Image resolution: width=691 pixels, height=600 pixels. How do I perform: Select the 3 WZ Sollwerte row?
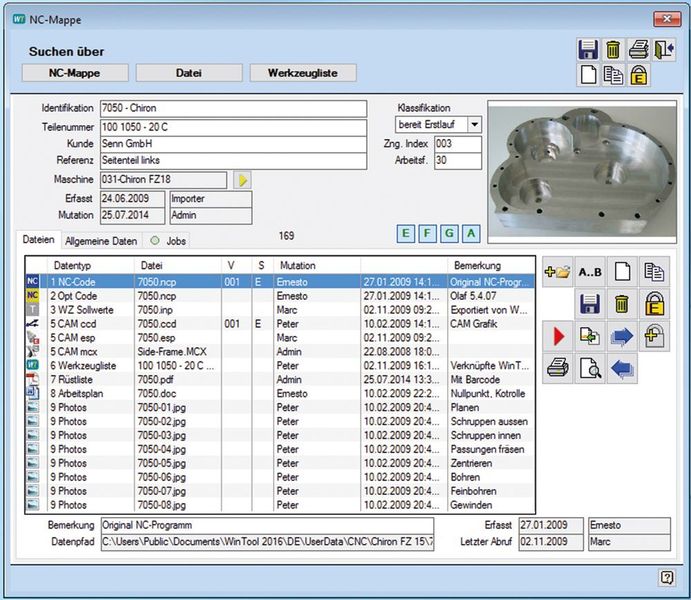pos(280,310)
